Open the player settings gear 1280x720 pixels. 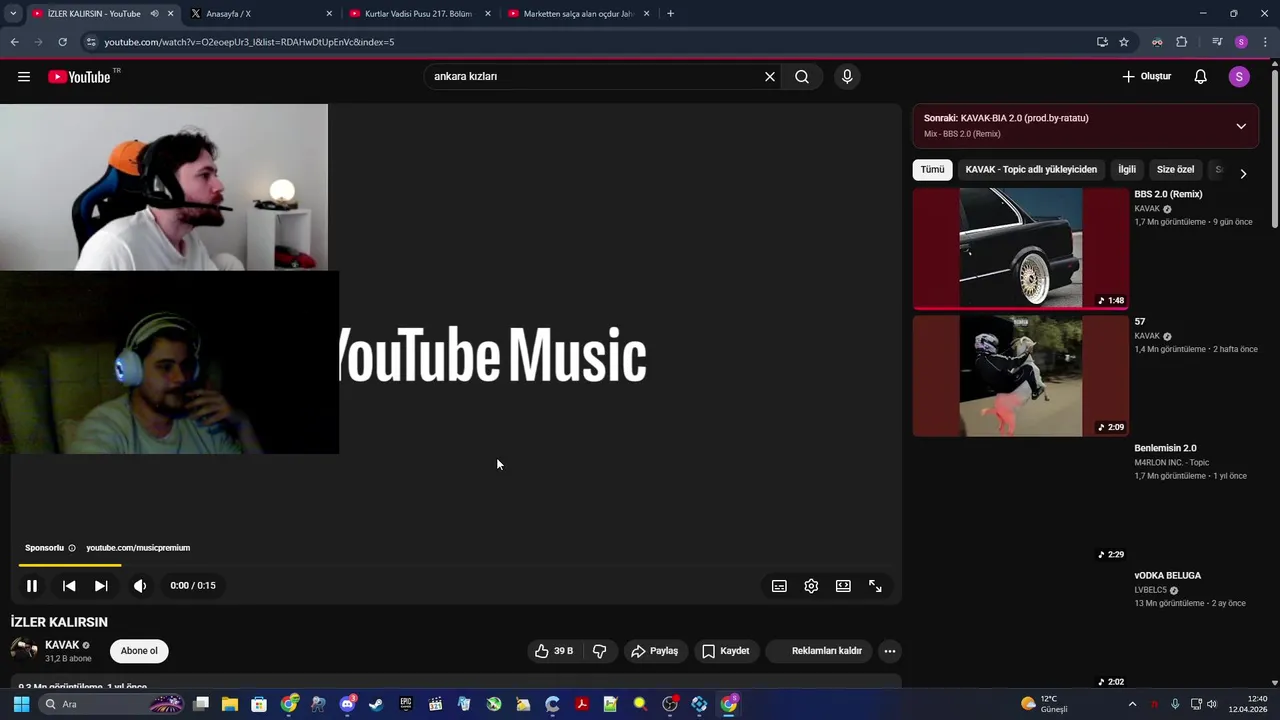coord(811,586)
